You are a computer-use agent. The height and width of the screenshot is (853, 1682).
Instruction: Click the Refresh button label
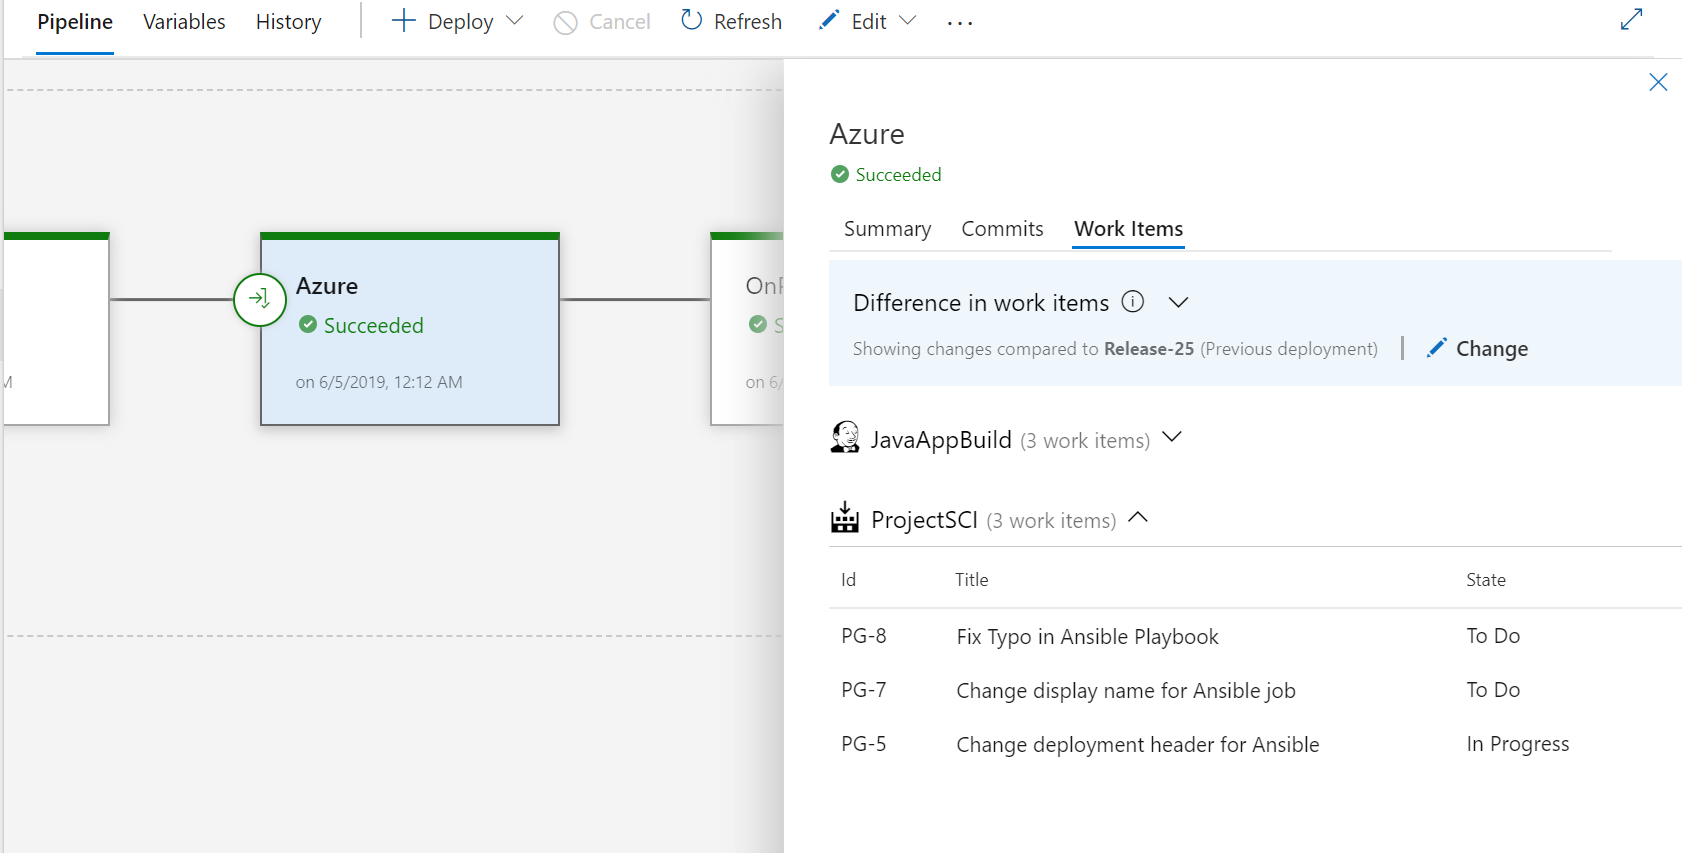[748, 22]
